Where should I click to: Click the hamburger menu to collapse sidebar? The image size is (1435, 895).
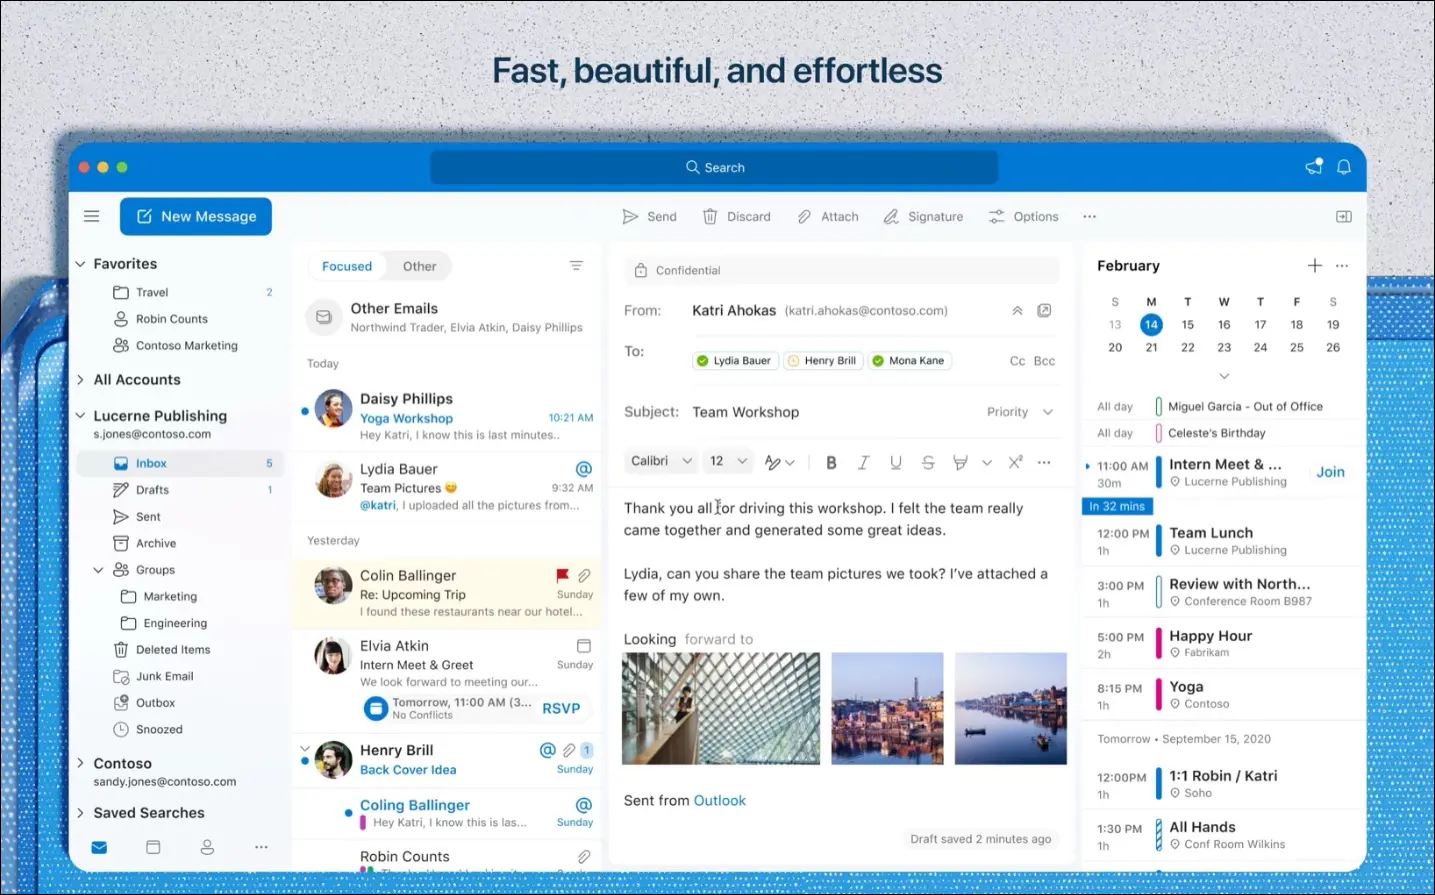[92, 216]
